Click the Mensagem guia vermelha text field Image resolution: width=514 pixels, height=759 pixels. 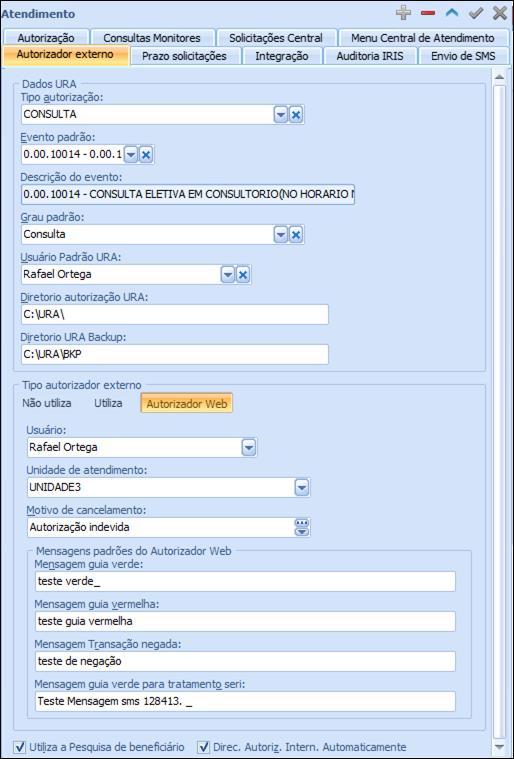tap(245, 621)
